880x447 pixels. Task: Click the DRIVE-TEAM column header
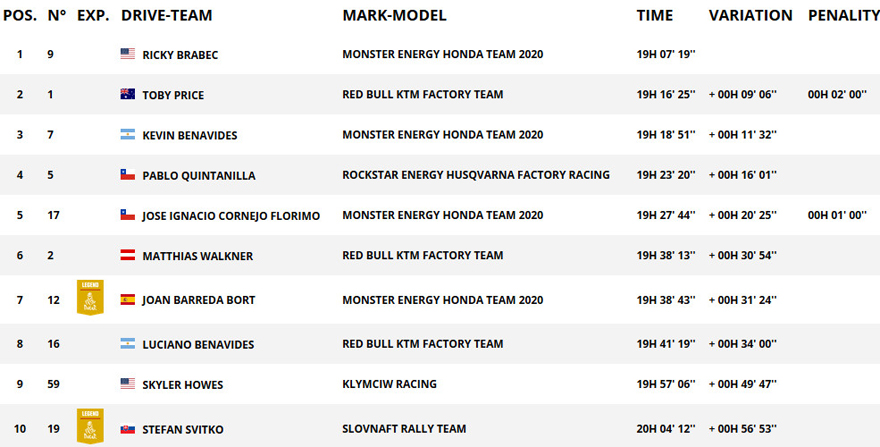coord(167,15)
